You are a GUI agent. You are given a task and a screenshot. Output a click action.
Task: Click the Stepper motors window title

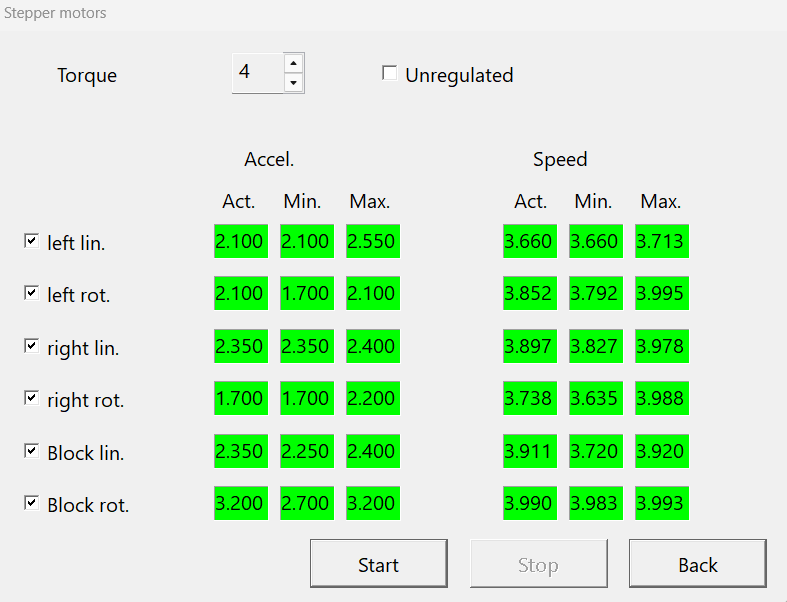point(55,13)
